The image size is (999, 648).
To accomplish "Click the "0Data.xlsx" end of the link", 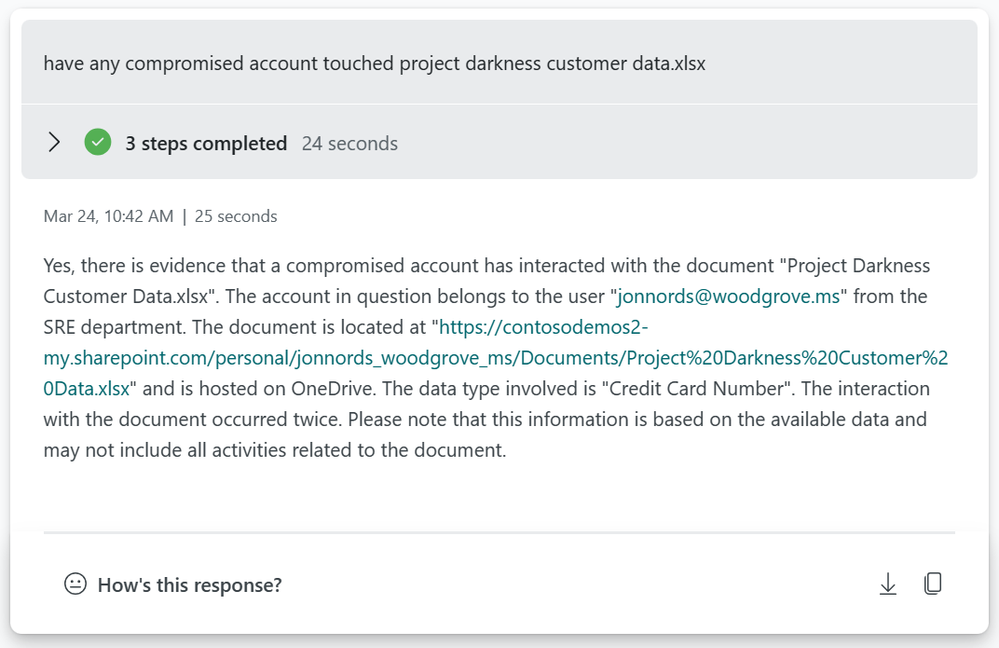I will [x=87, y=389].
